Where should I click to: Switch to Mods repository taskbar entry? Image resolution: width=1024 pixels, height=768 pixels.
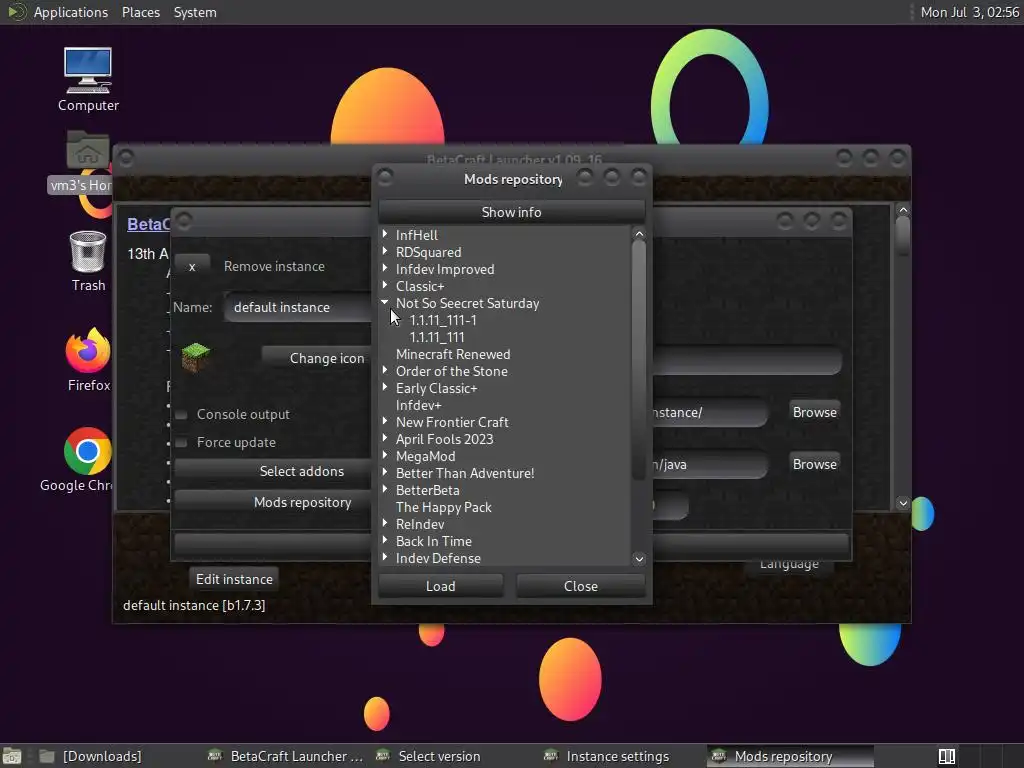coord(790,756)
